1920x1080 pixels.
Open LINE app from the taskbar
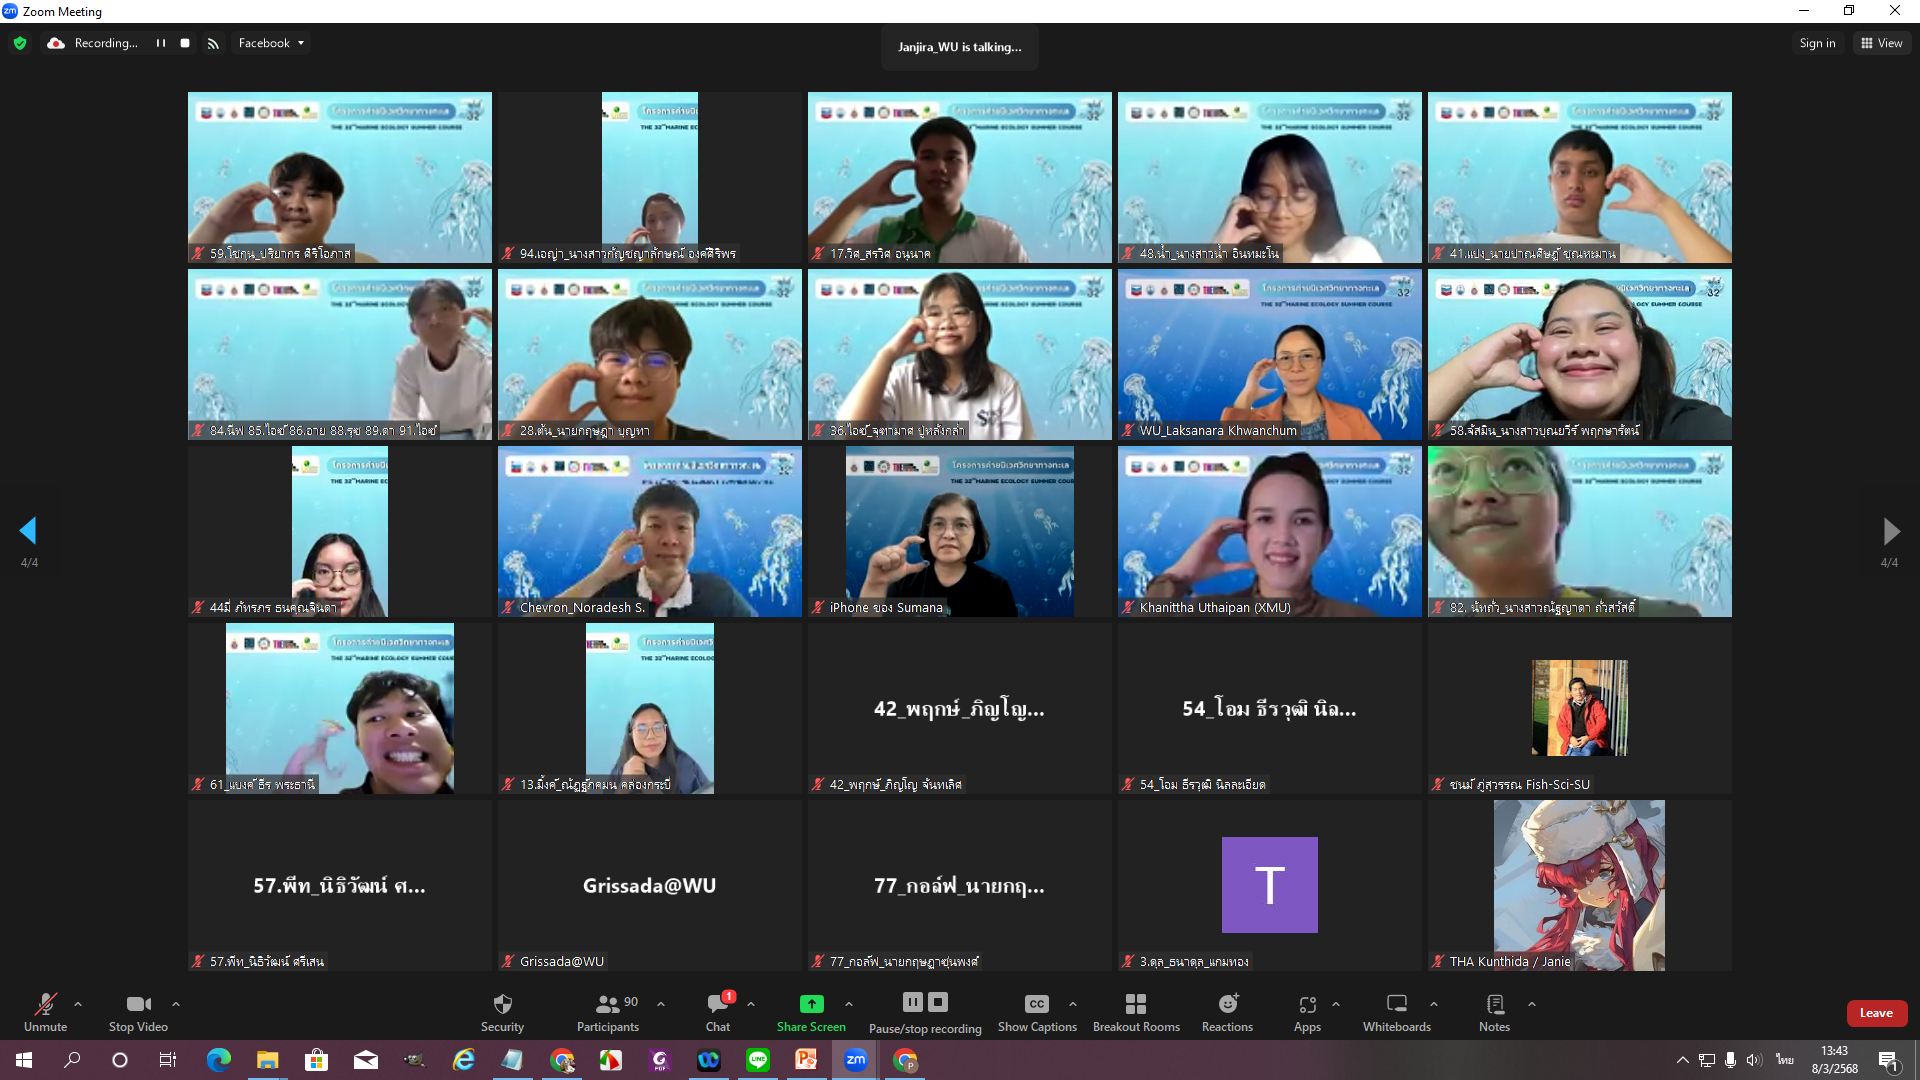(x=757, y=1060)
